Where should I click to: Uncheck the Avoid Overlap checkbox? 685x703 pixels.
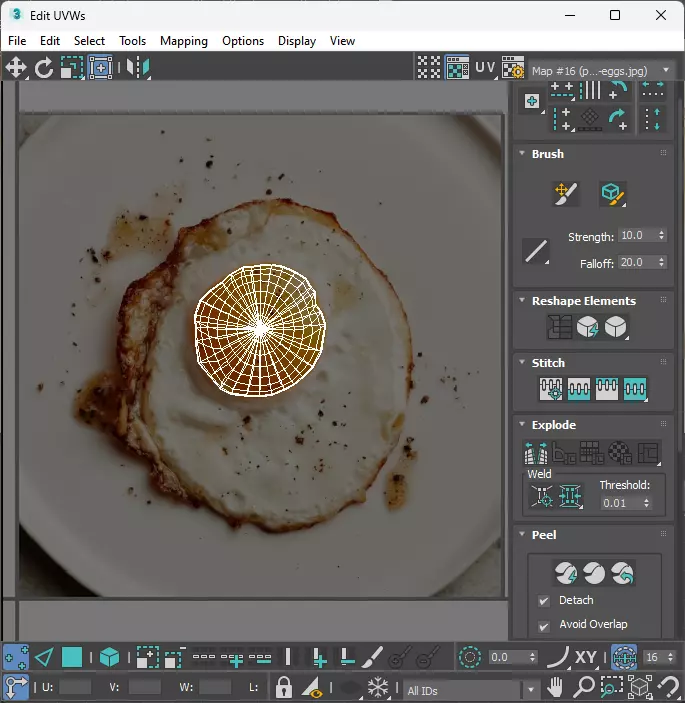(x=544, y=626)
